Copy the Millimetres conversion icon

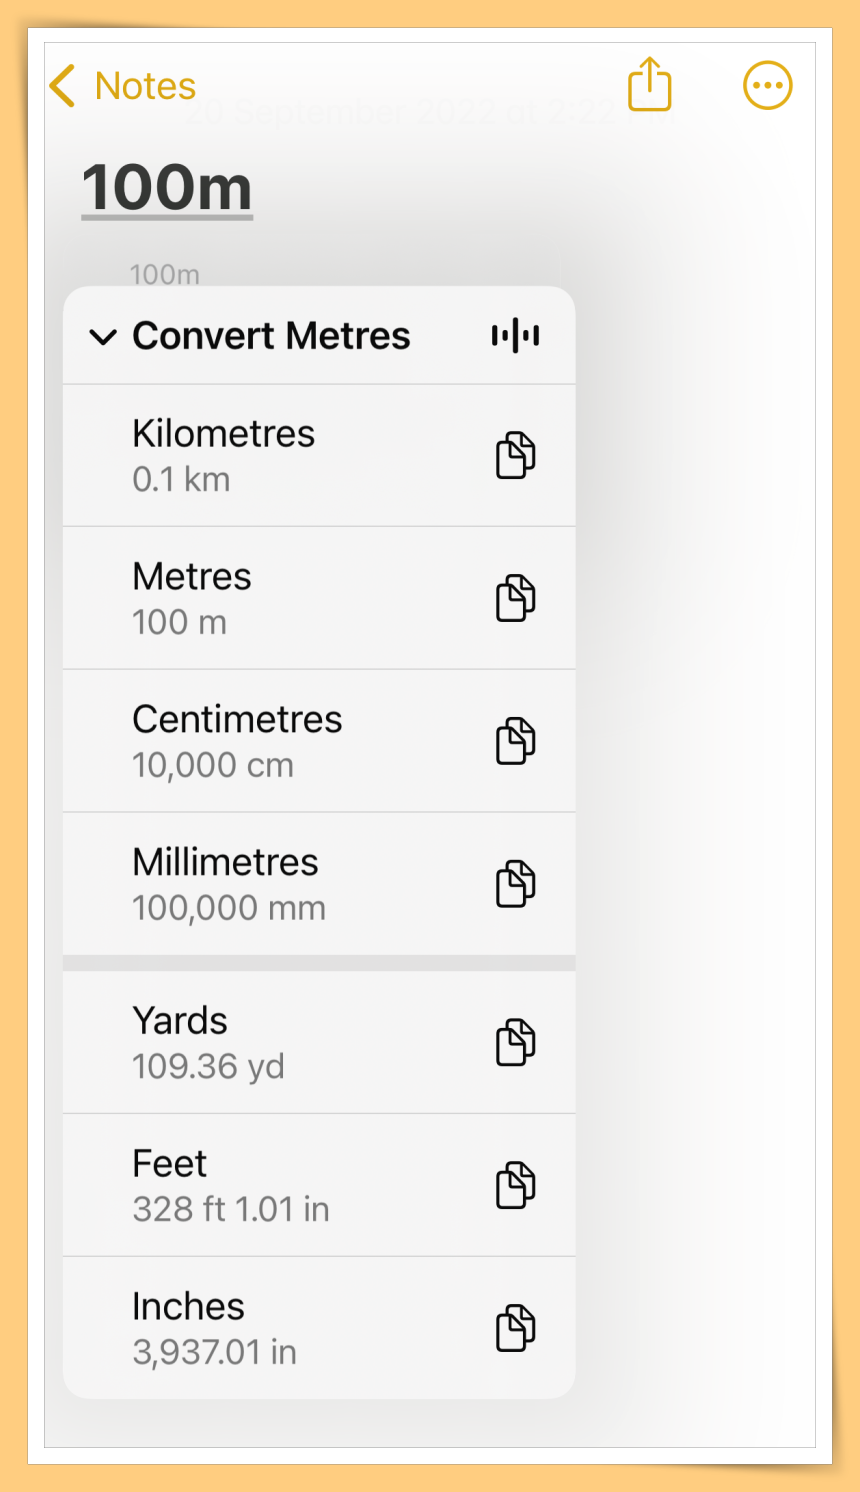[516, 884]
